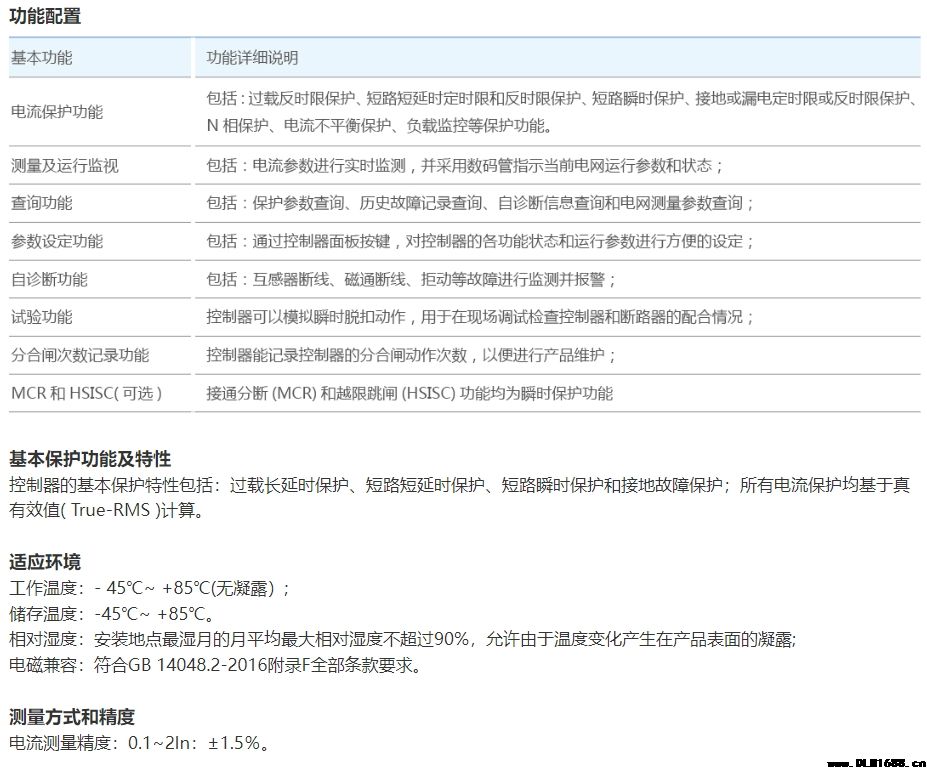Screen dimensions: 927x770
Task: Click the 适应环境 section heading
Action: pos(45,561)
